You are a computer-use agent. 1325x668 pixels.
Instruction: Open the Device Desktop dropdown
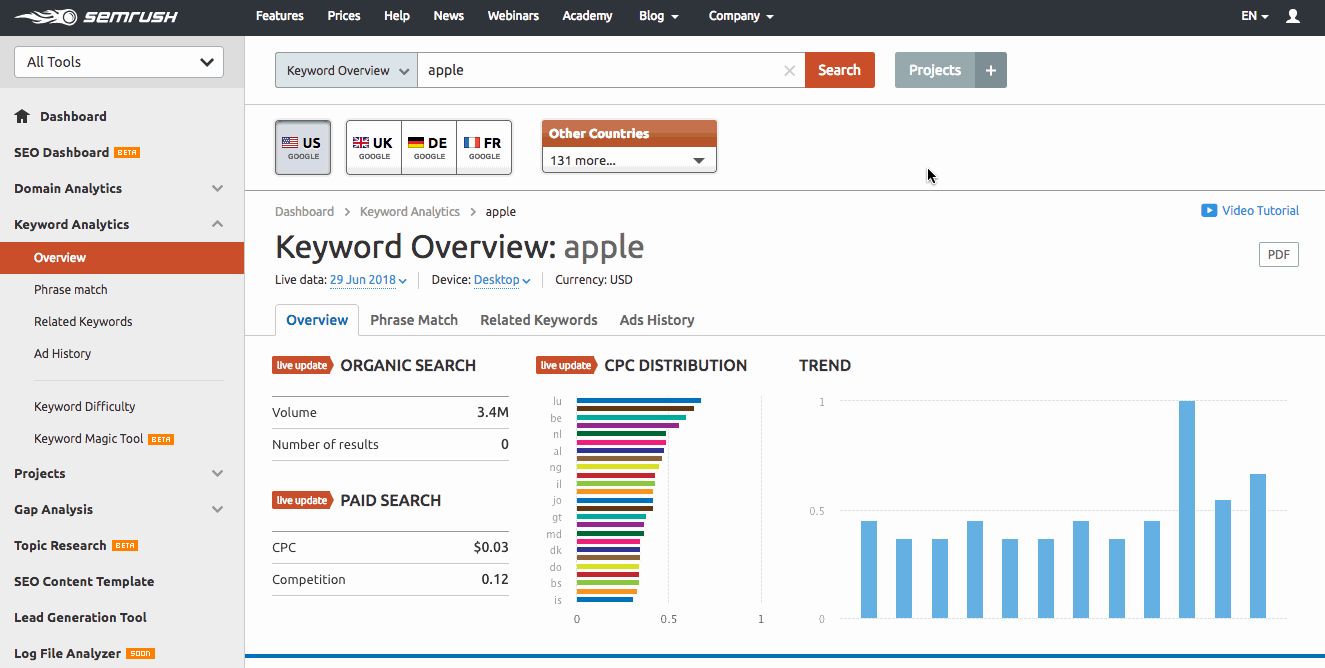(502, 280)
